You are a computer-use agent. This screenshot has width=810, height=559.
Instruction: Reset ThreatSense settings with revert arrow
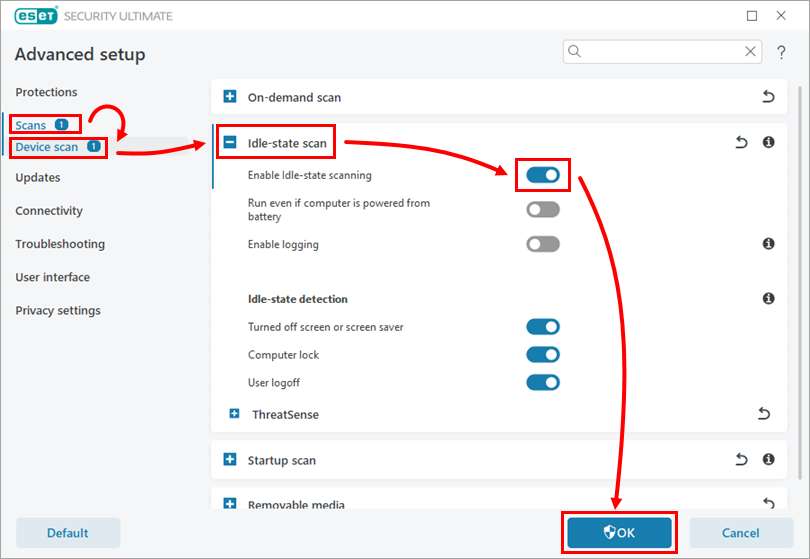764,414
